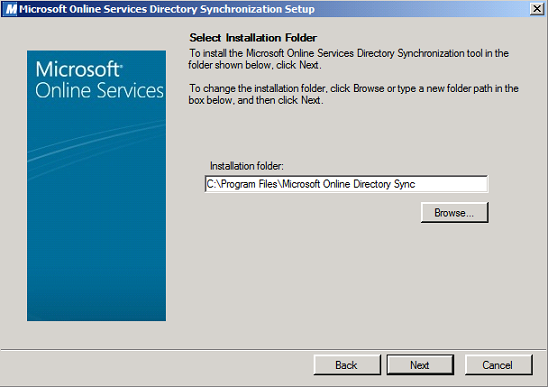The height and width of the screenshot is (387, 548).
Task: Click the 'To install the Microsoft Online...' paragraph
Action: tap(348, 59)
